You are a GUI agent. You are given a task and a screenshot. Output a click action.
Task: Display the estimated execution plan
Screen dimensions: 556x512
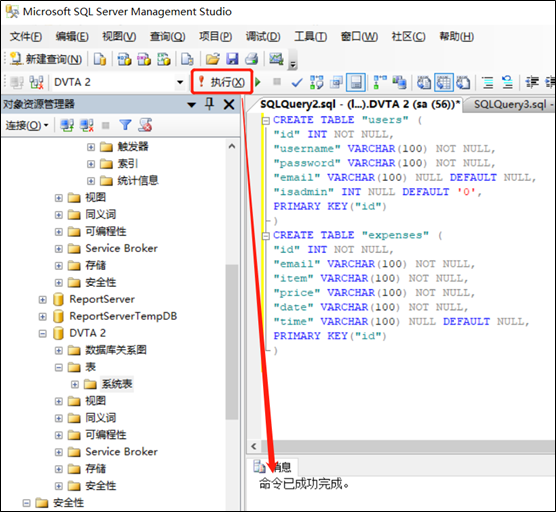(x=317, y=82)
